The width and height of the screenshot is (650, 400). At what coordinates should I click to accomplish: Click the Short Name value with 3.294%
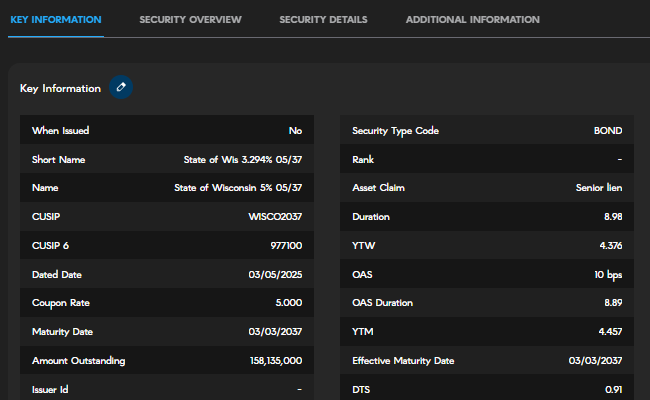click(x=243, y=159)
